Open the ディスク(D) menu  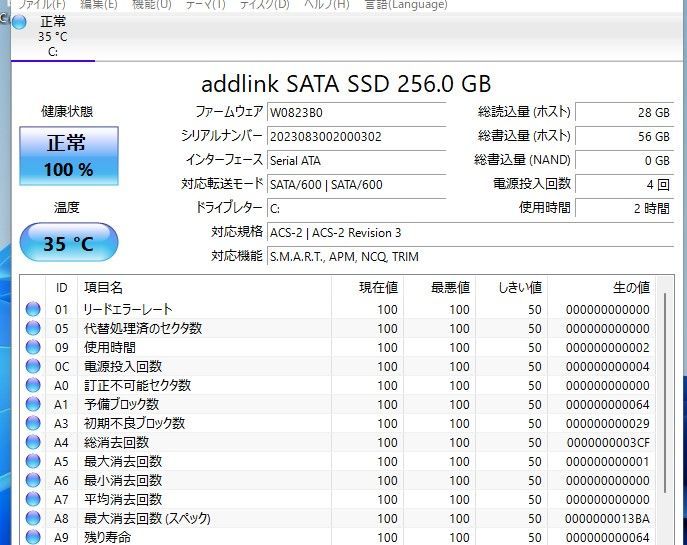click(x=265, y=4)
